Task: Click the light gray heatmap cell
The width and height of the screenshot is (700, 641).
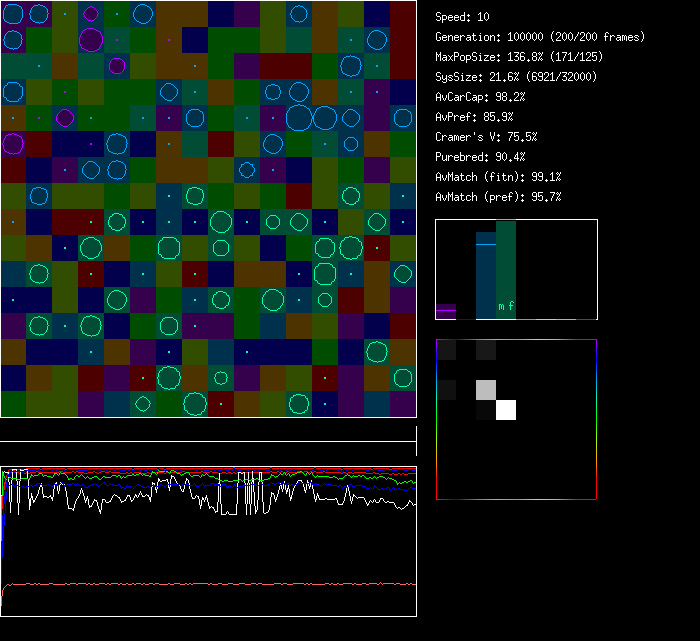Action: (x=486, y=390)
